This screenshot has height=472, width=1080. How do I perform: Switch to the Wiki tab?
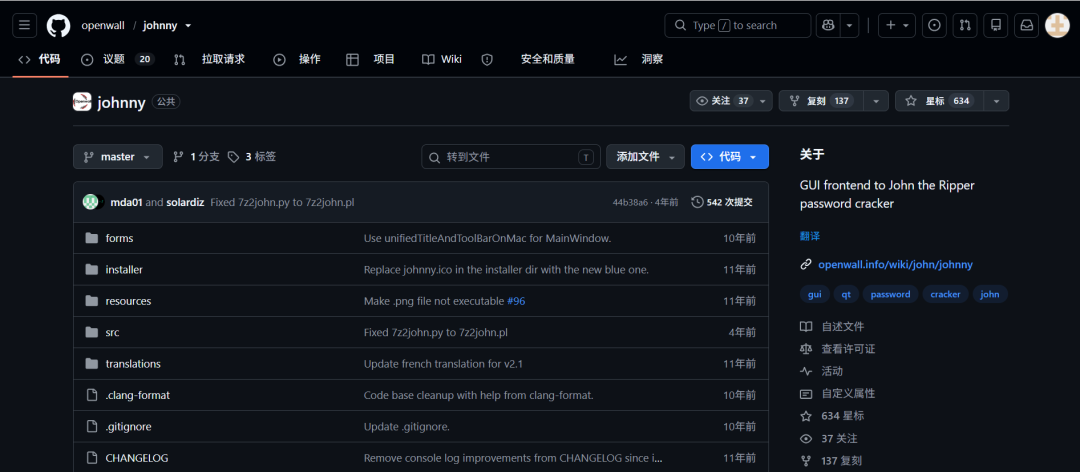coord(442,59)
